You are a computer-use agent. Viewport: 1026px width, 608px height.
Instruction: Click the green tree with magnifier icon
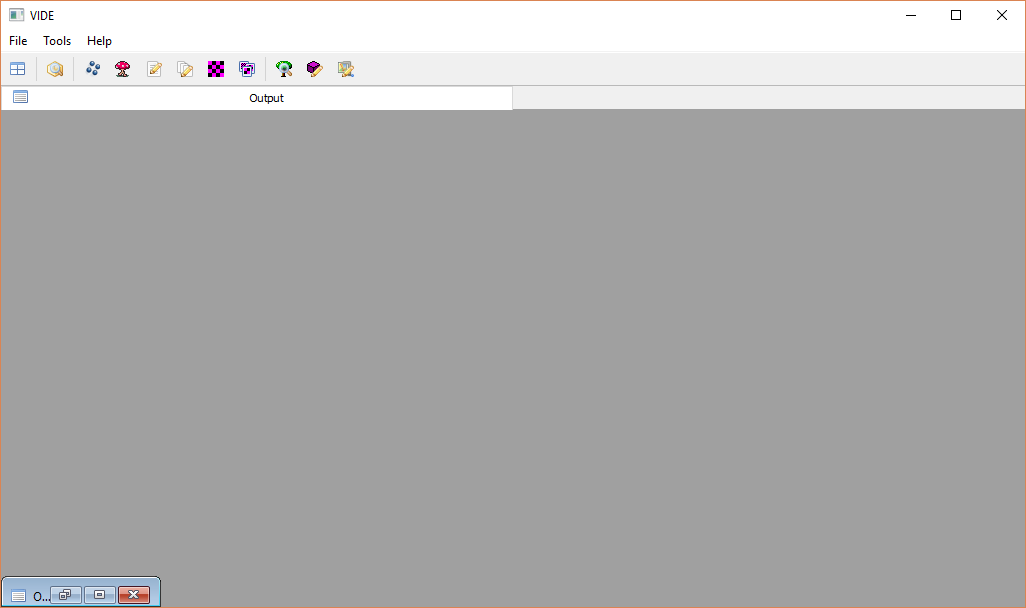(284, 69)
